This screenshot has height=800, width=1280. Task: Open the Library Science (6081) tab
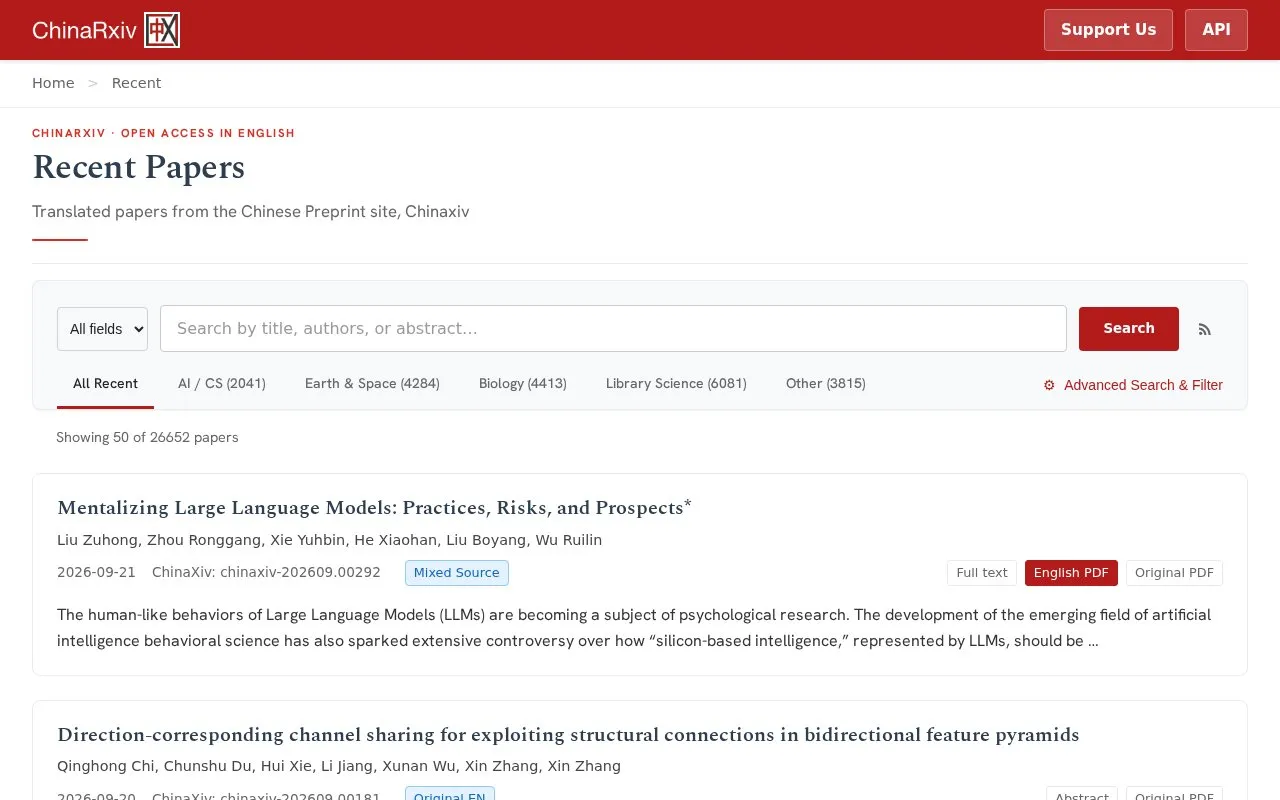[676, 384]
